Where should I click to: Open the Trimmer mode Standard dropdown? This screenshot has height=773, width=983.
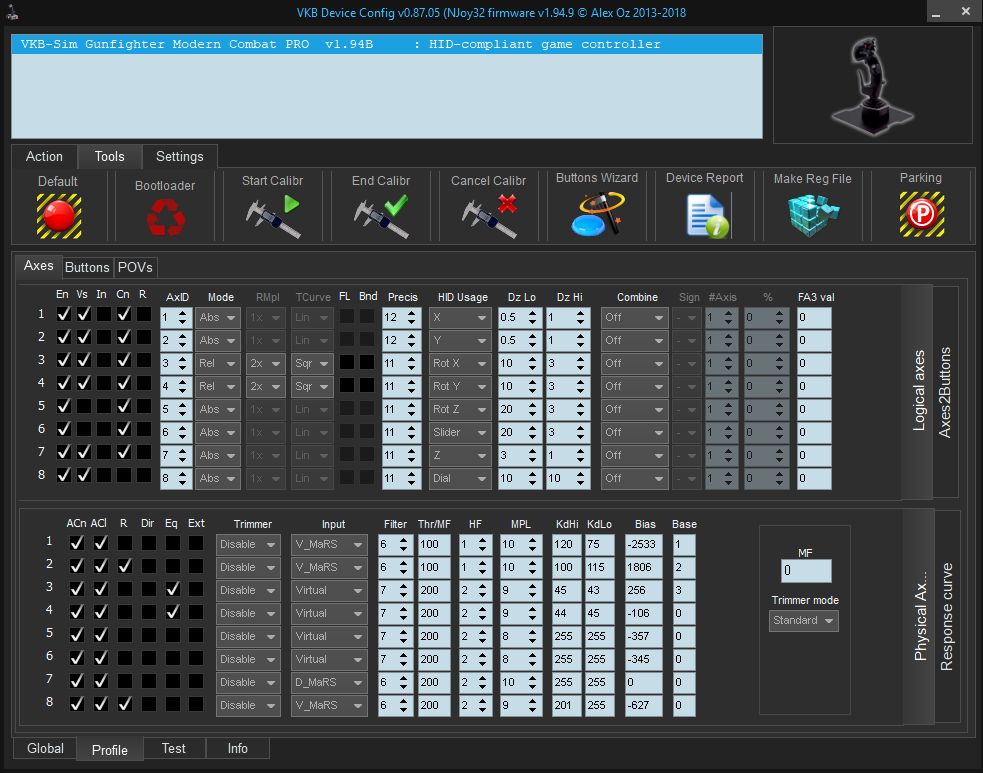(x=804, y=621)
